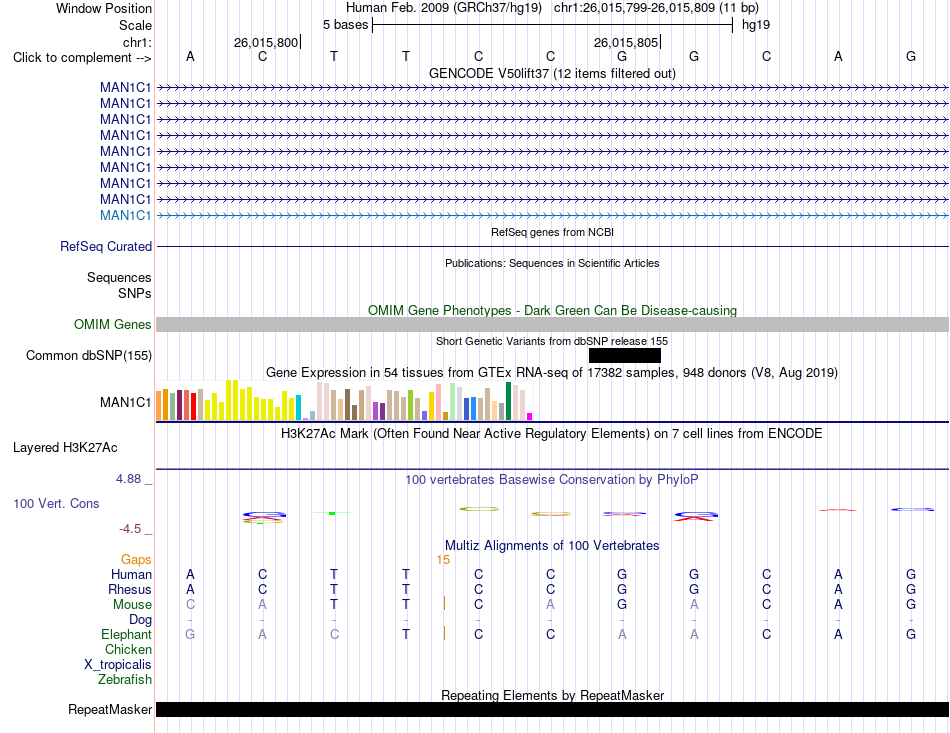This screenshot has height=733, width=950.
Task: Click the OMIM Genes label
Action: pos(113,325)
